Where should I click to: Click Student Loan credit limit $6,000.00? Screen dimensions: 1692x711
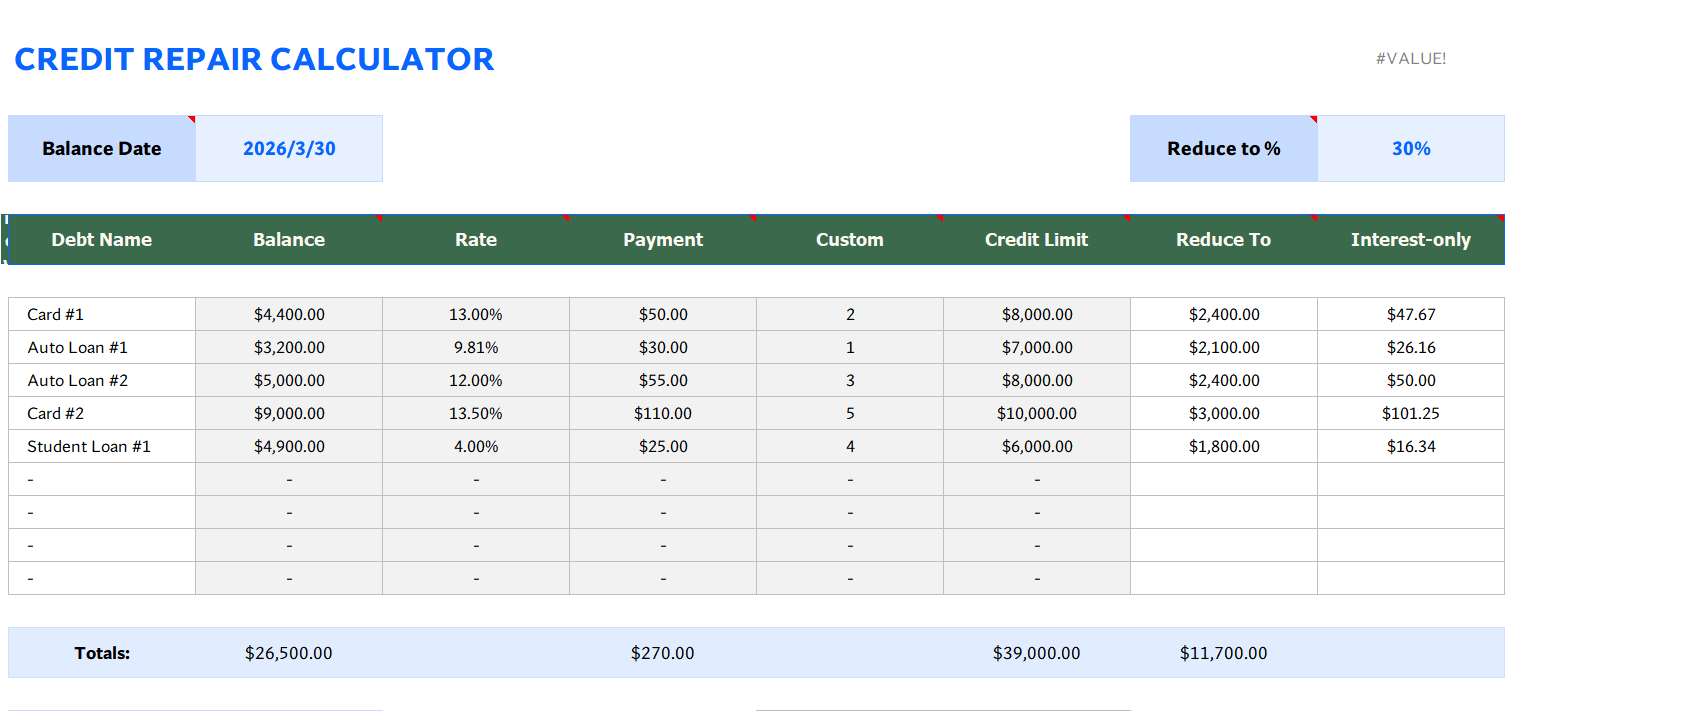tap(1037, 446)
